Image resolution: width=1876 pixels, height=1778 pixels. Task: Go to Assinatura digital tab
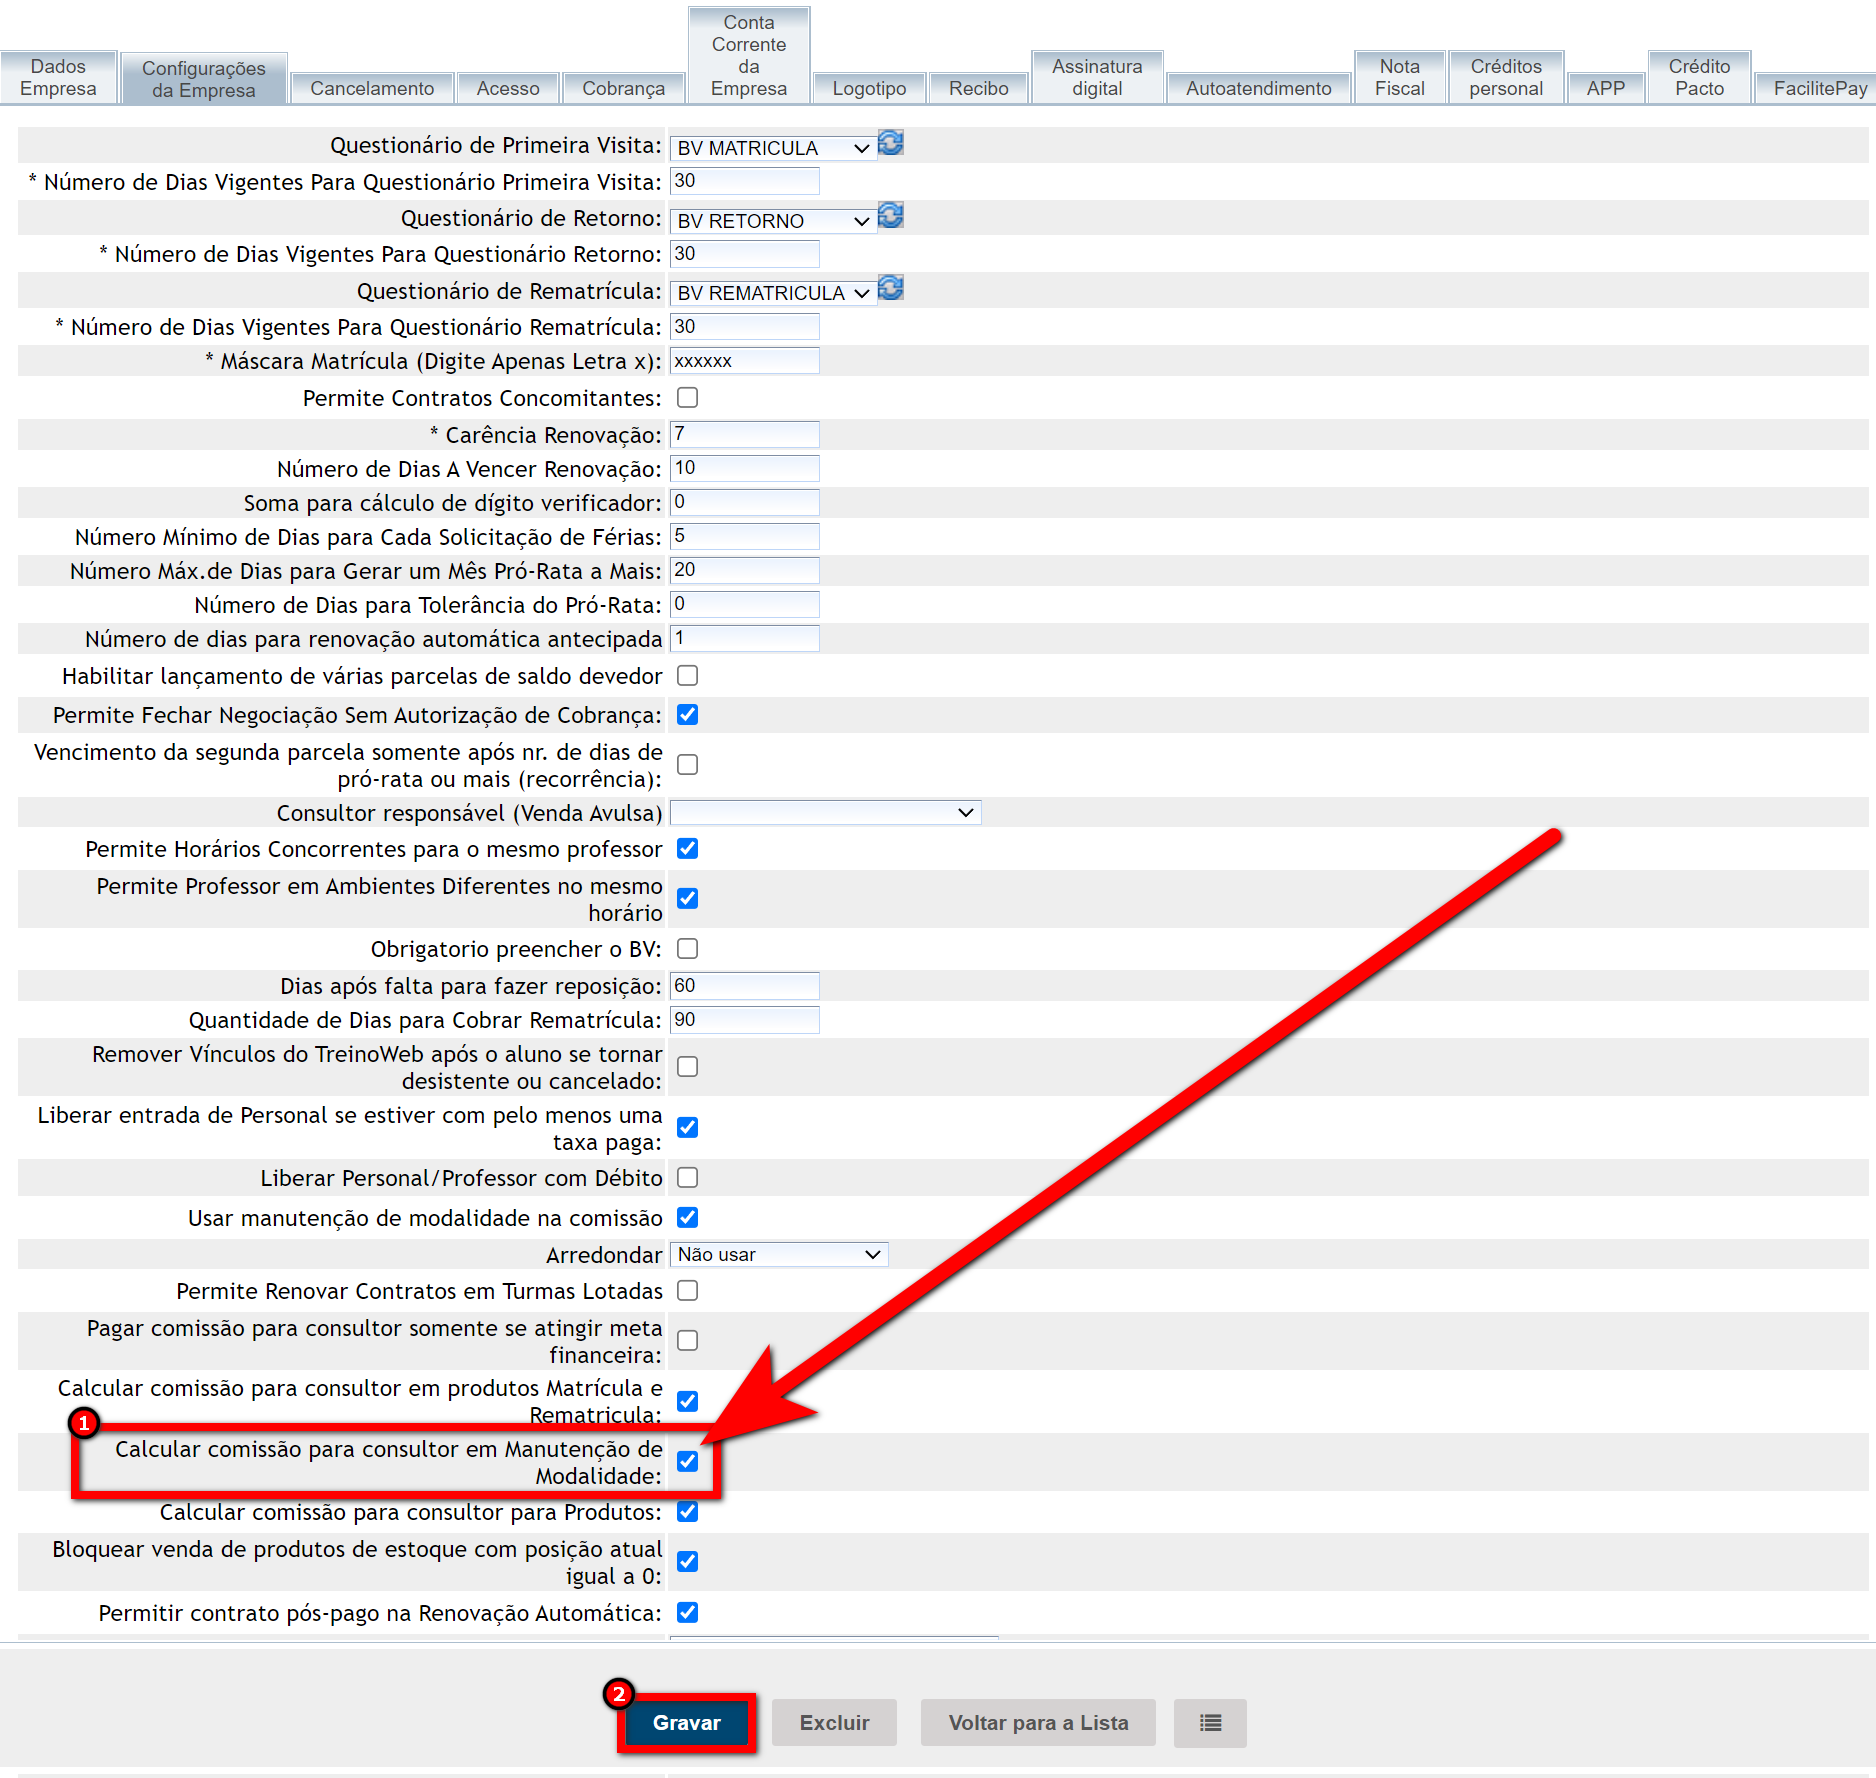click(x=1097, y=78)
